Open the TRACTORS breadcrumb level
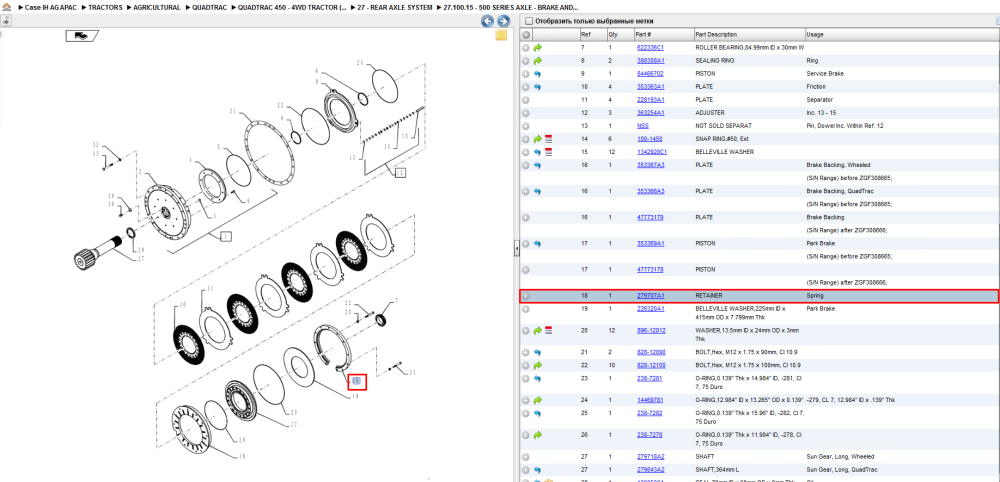Viewport: 1000px width, 482px height. (x=105, y=8)
